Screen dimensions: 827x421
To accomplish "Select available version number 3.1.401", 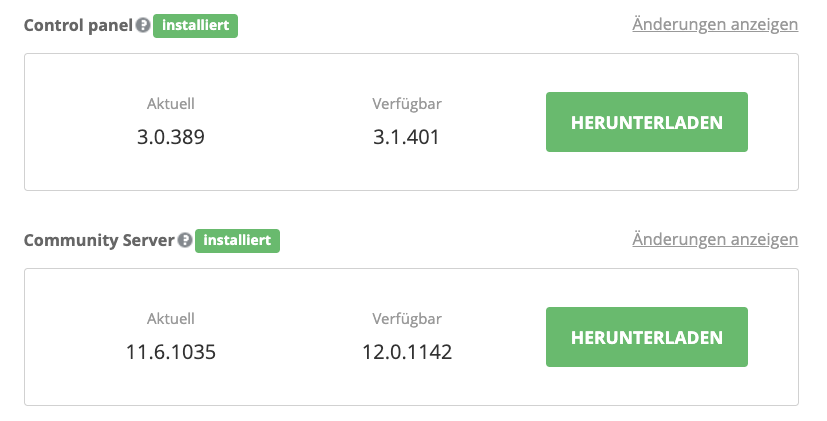I will click(x=406, y=137).
